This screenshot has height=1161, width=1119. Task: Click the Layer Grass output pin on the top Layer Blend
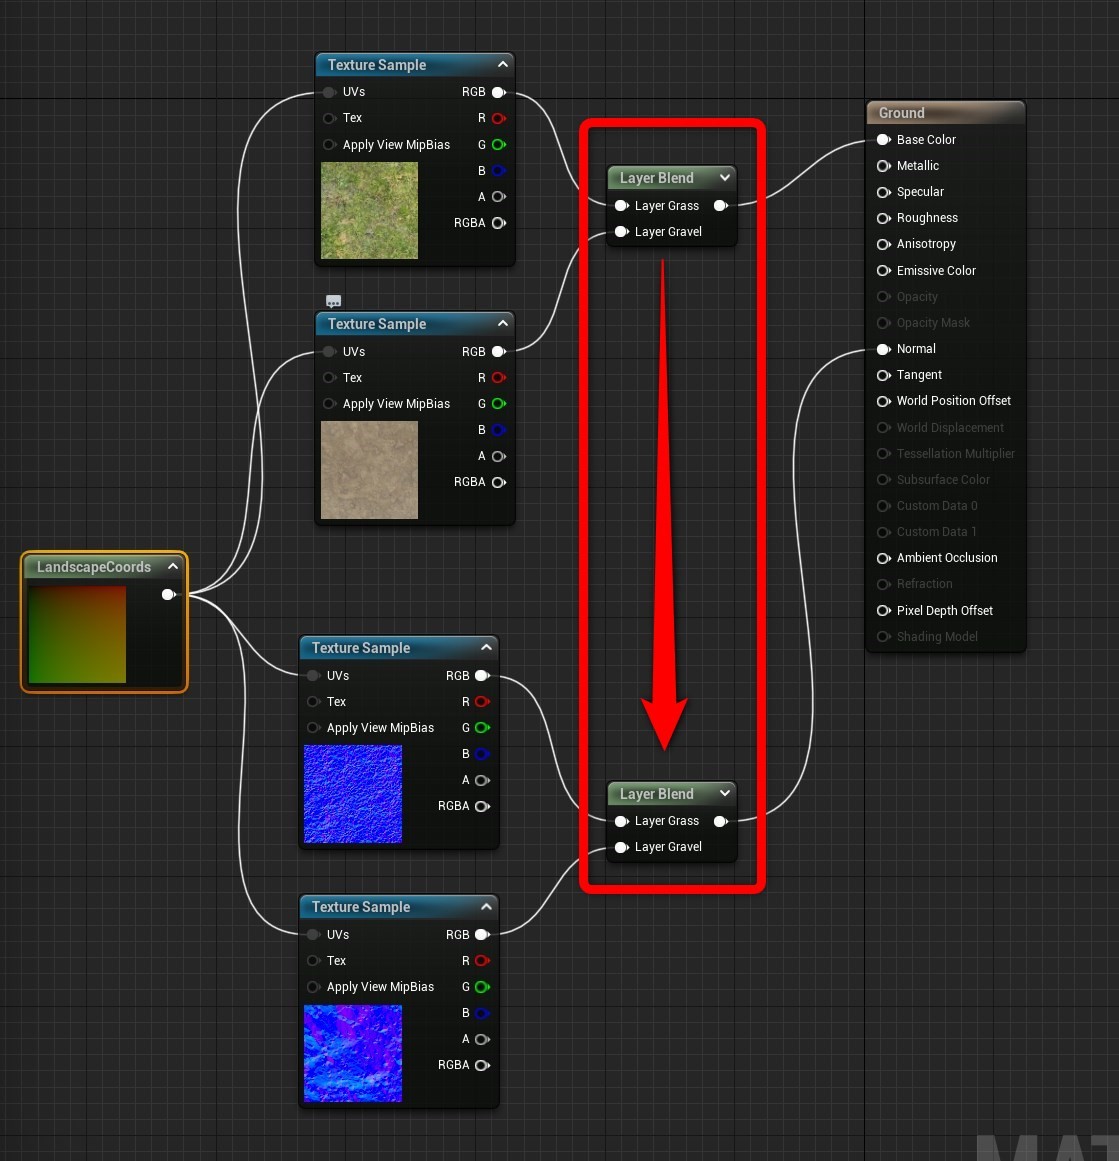(x=721, y=205)
